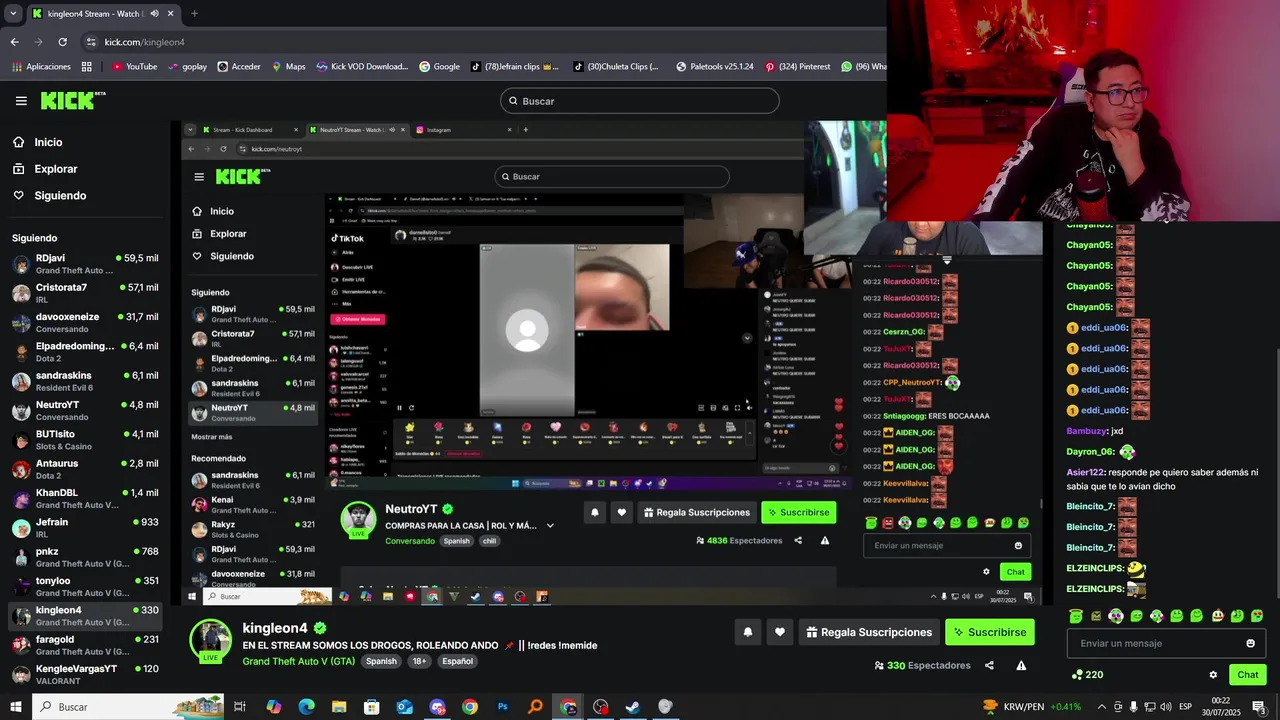1280x720 pixels.
Task: Open the Kick hamburger sidebar menu
Action: (21, 101)
